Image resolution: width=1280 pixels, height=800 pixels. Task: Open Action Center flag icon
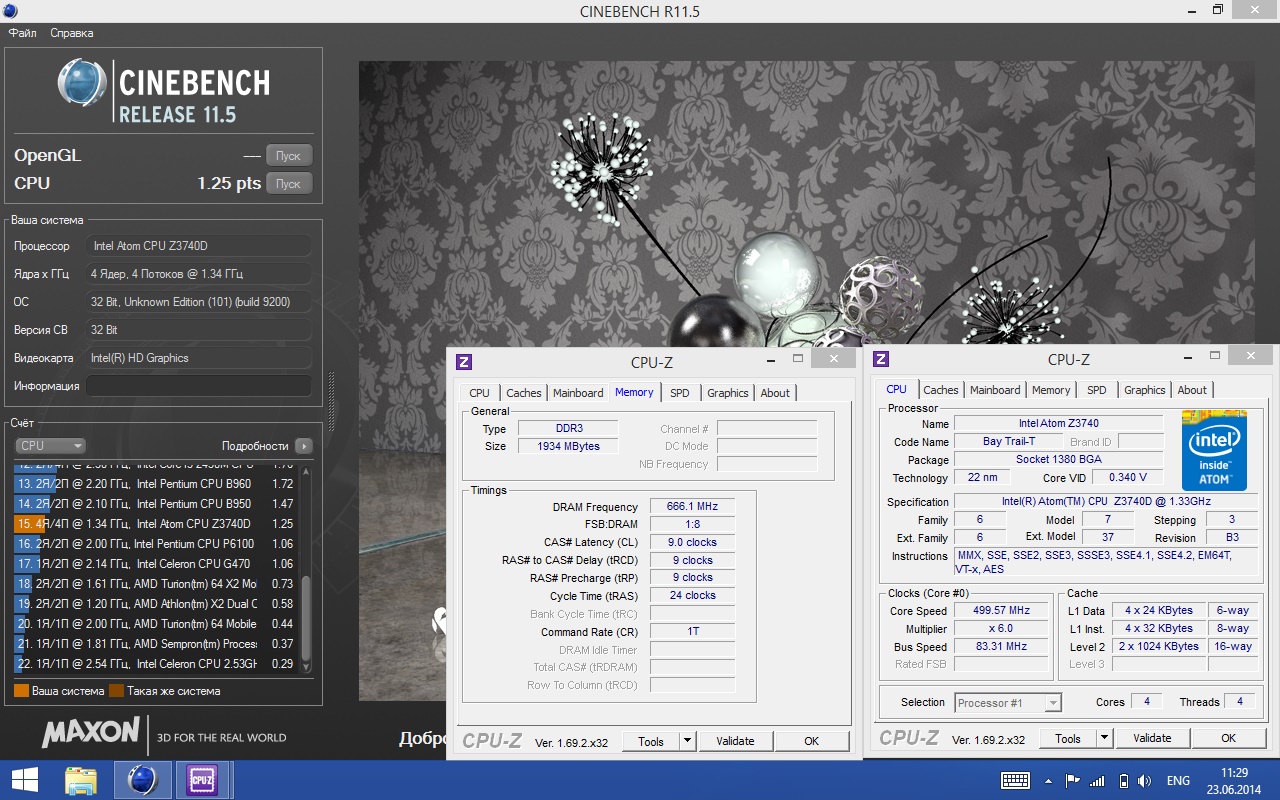(x=1072, y=781)
